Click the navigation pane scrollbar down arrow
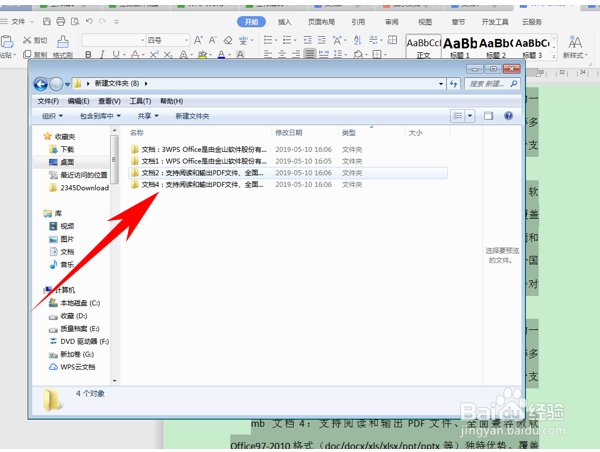600x452 pixels. click(114, 381)
